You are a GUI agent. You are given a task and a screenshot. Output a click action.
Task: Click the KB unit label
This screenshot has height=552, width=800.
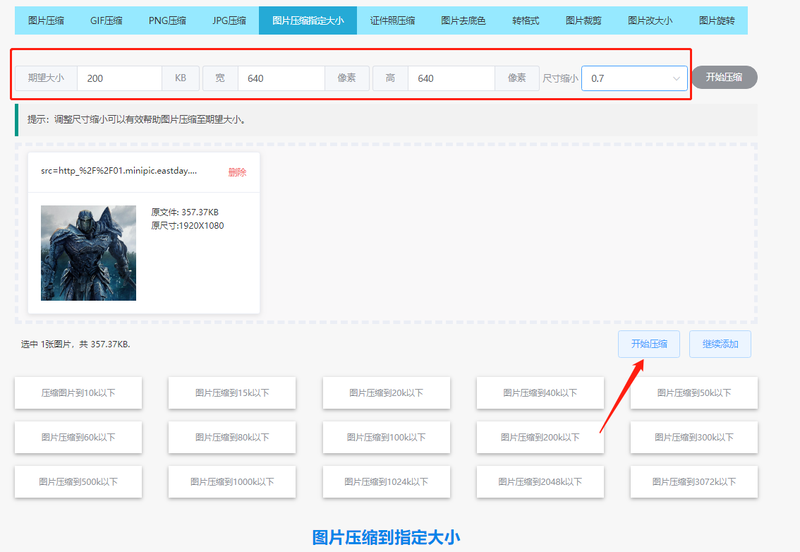(181, 78)
